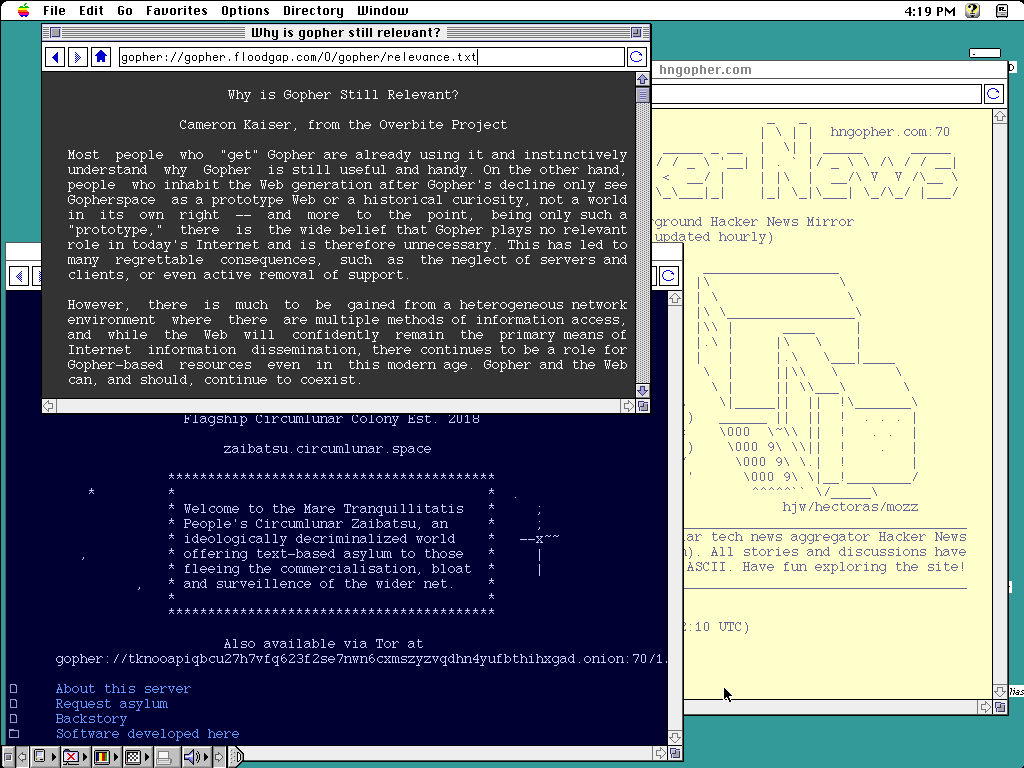This screenshot has height=768, width=1024.
Task: Follow the 'Software developed here' link
Action: (147, 733)
